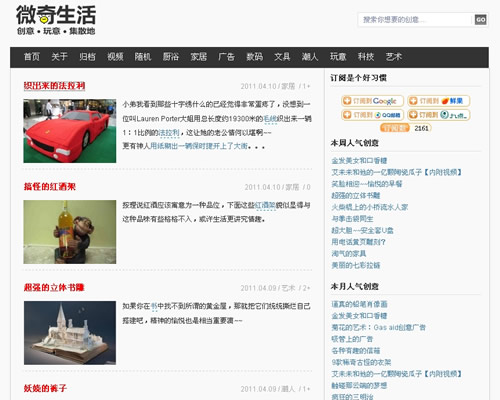Open sidebar link 超大胆~~安全套U盘
Viewport: 500px width, 400px height.
[x=362, y=230]
